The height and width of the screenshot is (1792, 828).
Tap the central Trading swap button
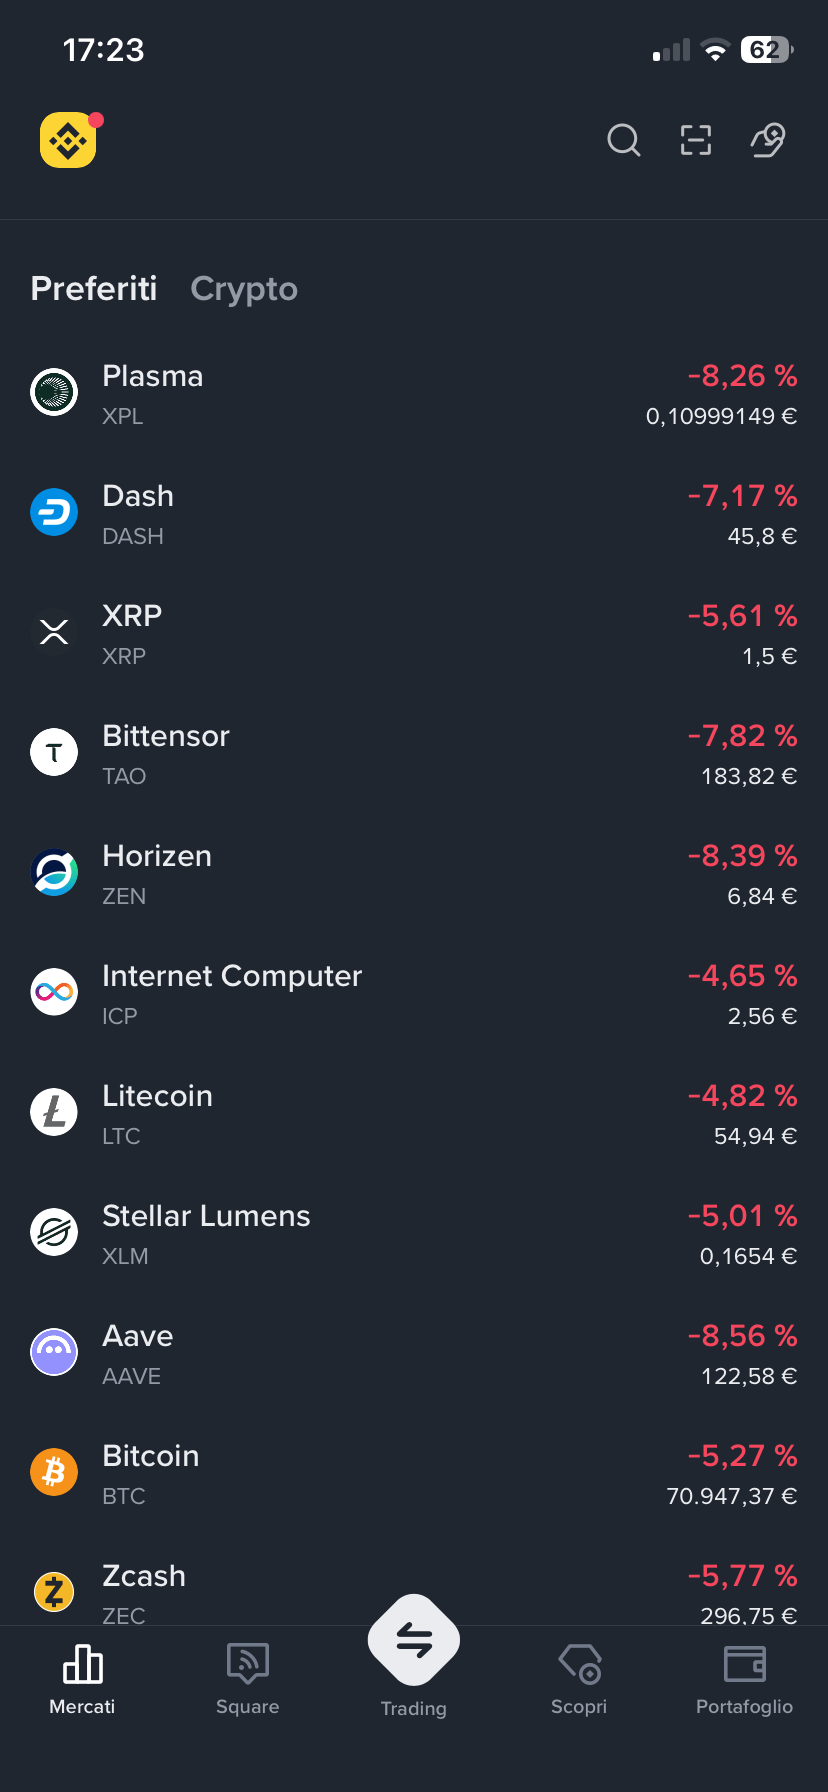point(414,1640)
